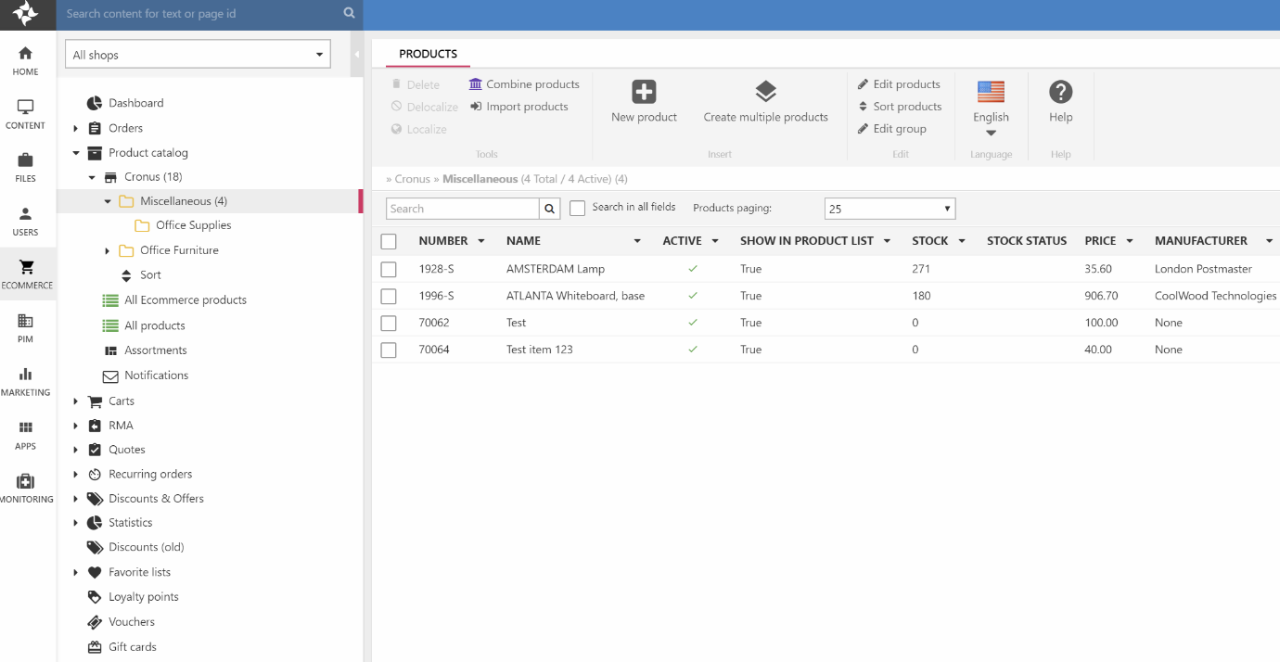Go to the PIM area icon
This screenshot has width=1280, height=662.
click(x=26, y=327)
